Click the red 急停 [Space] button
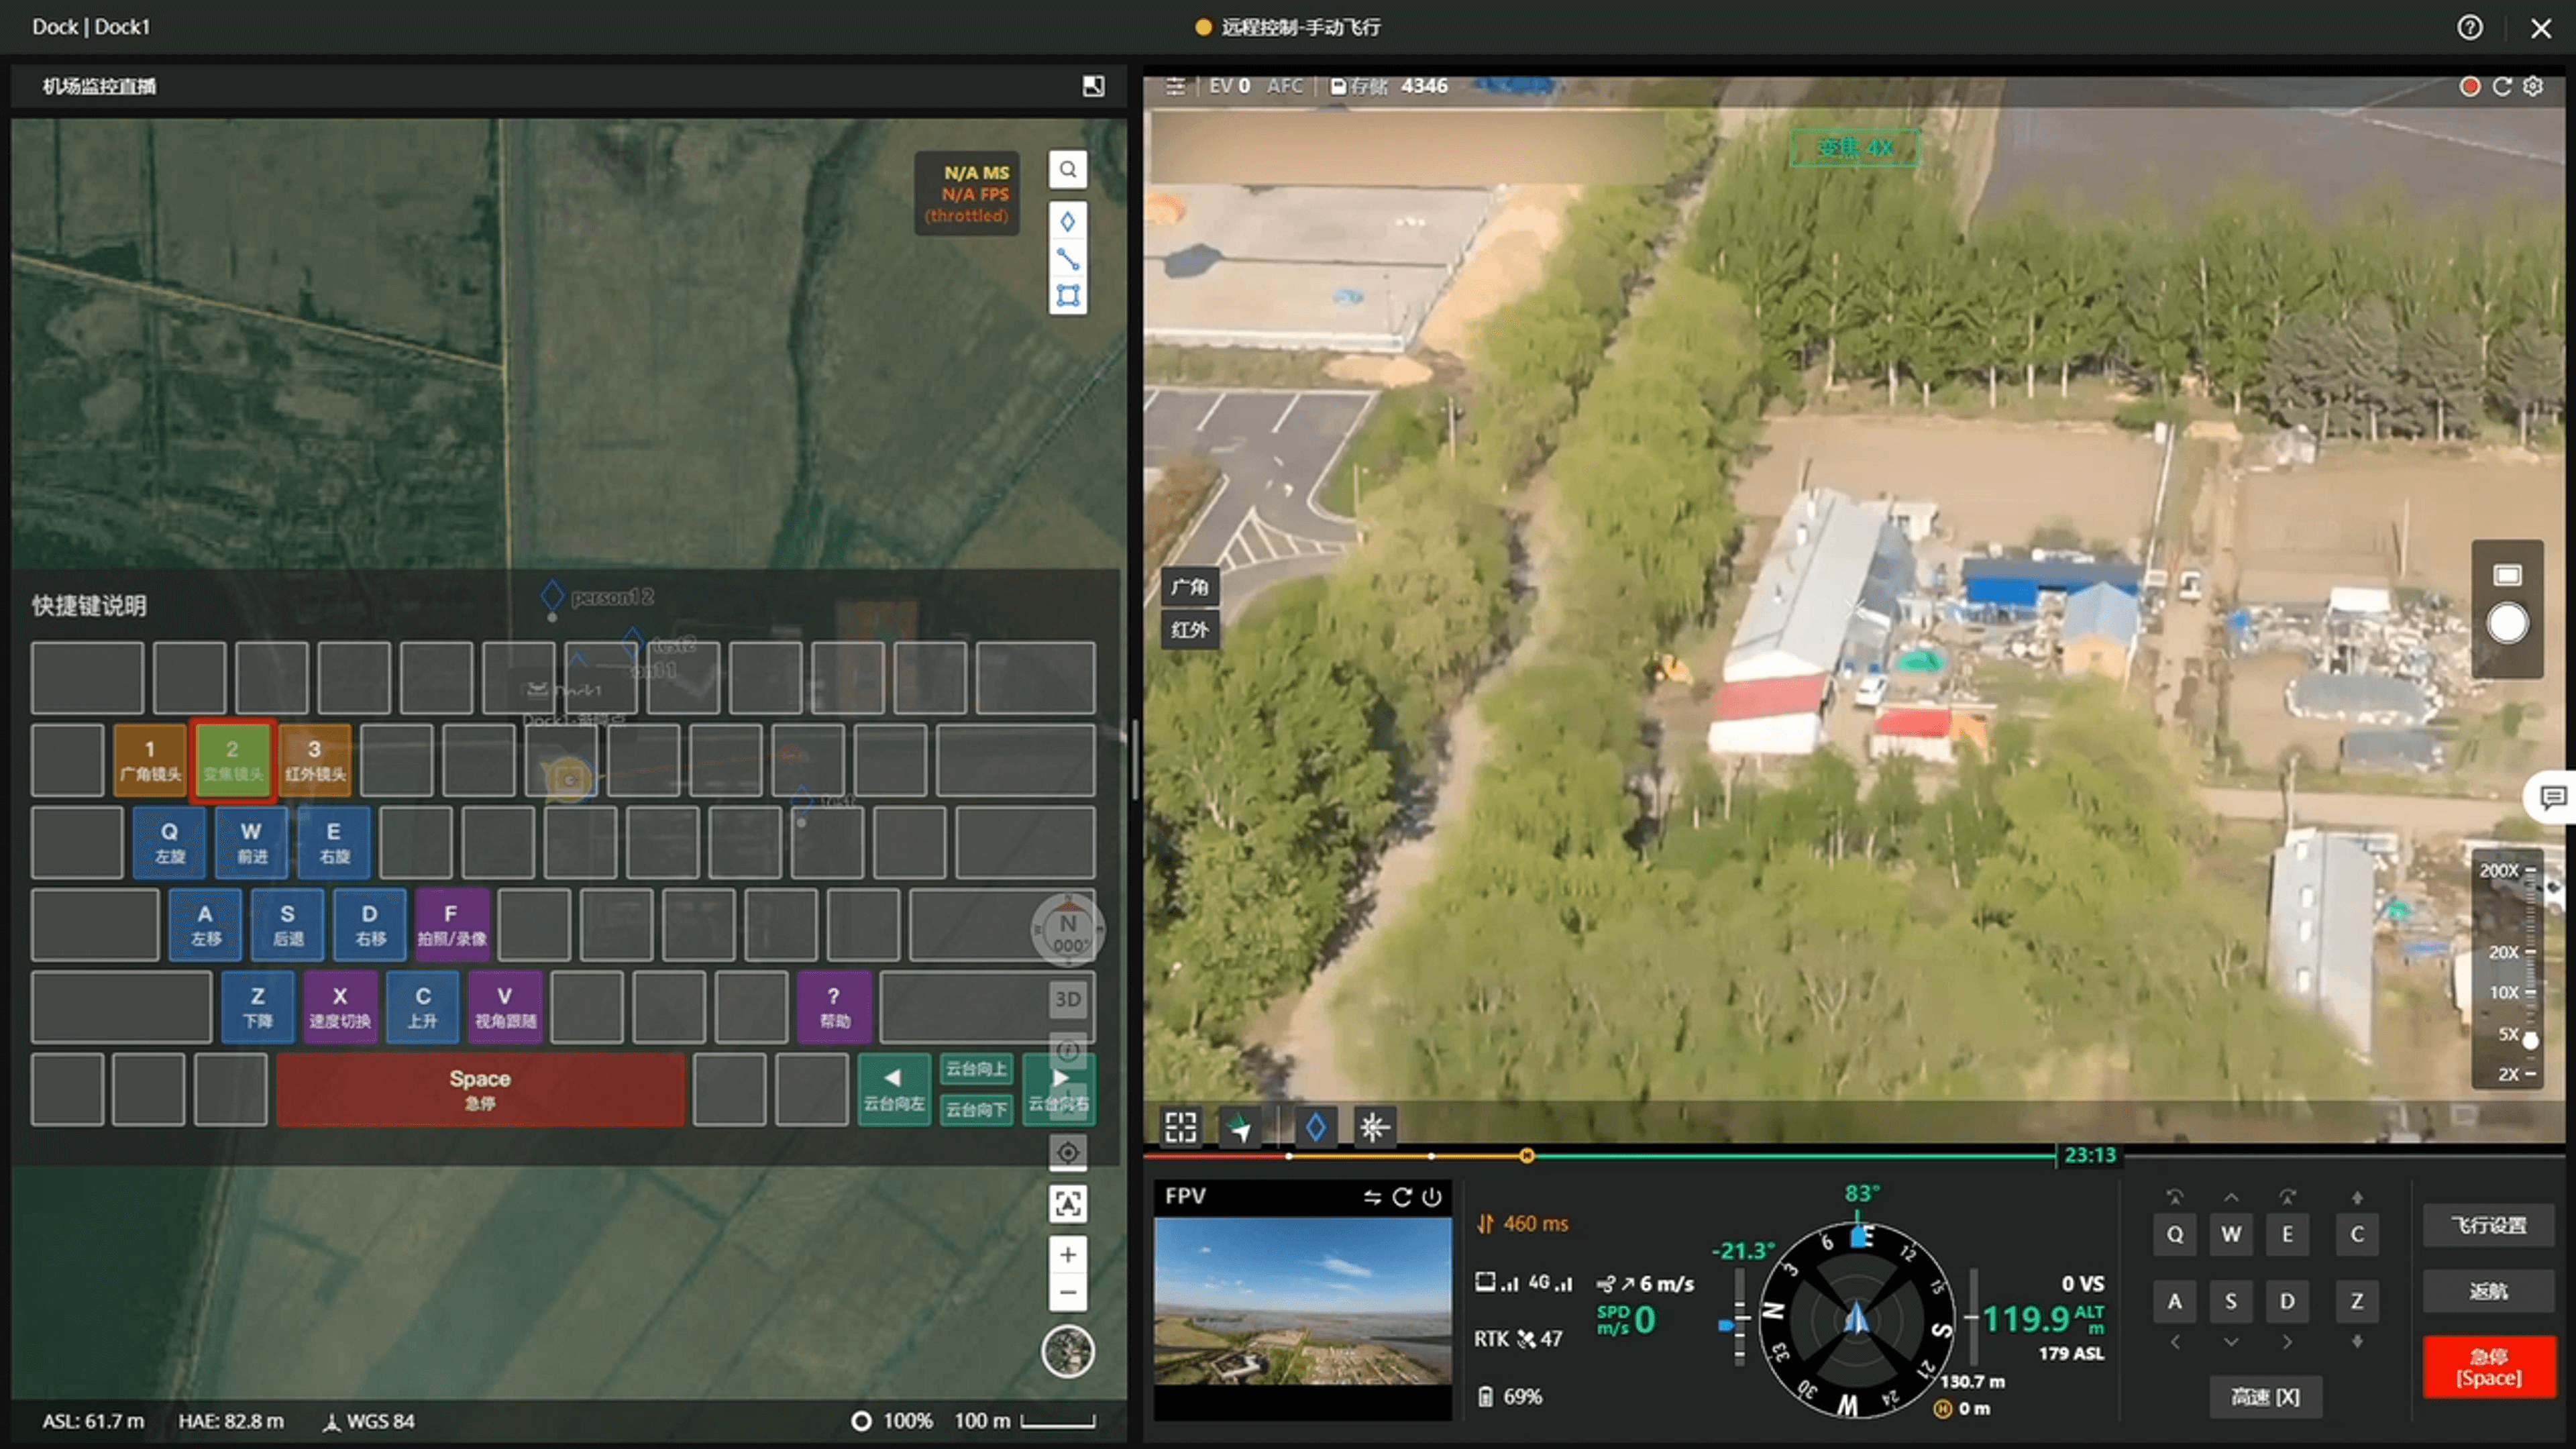 tap(2488, 1367)
